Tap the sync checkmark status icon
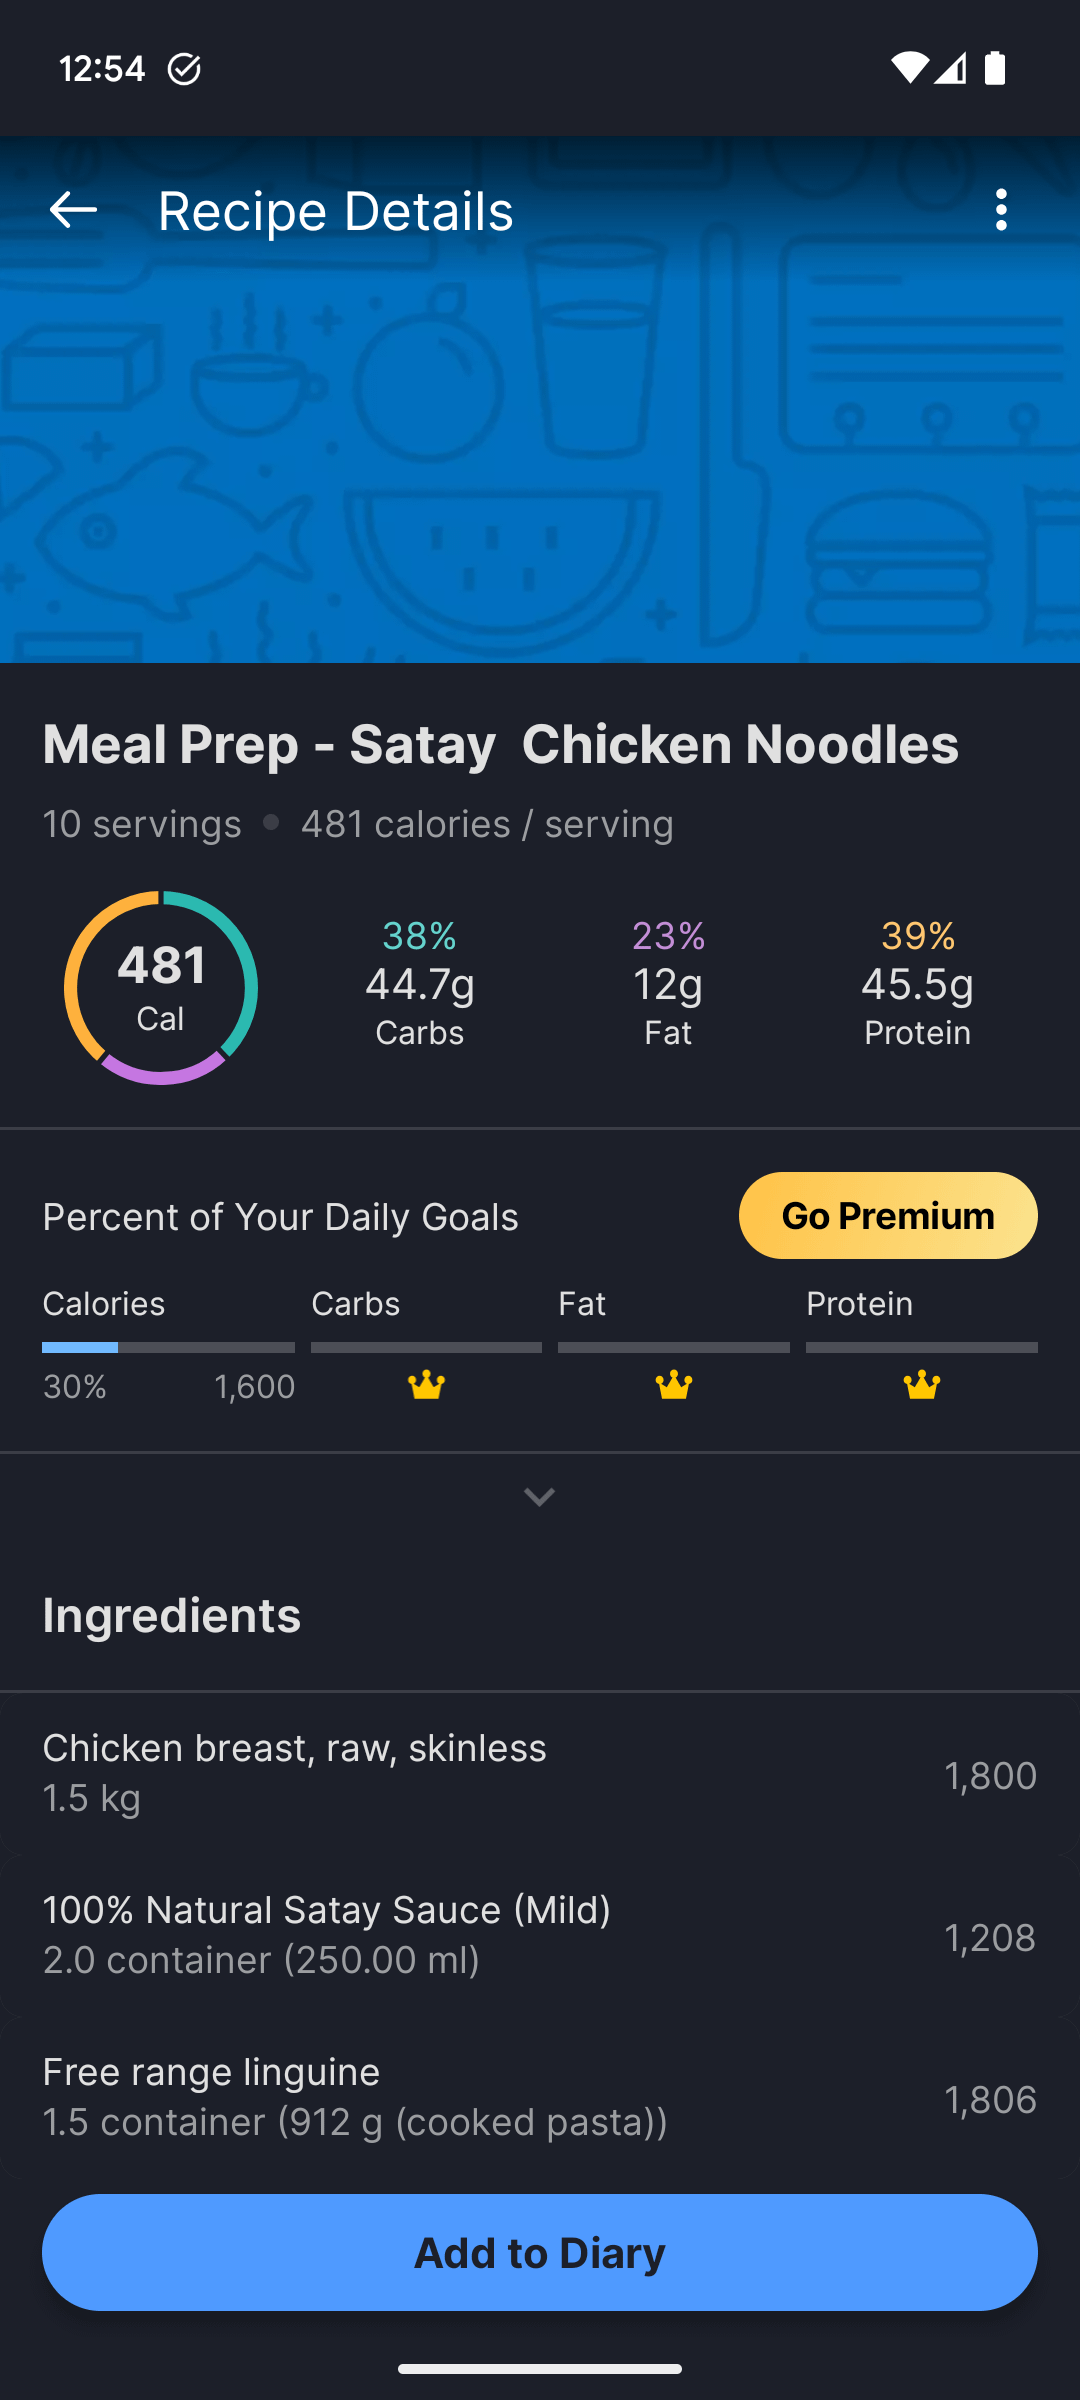This screenshot has height=2400, width=1080. pos(184,69)
